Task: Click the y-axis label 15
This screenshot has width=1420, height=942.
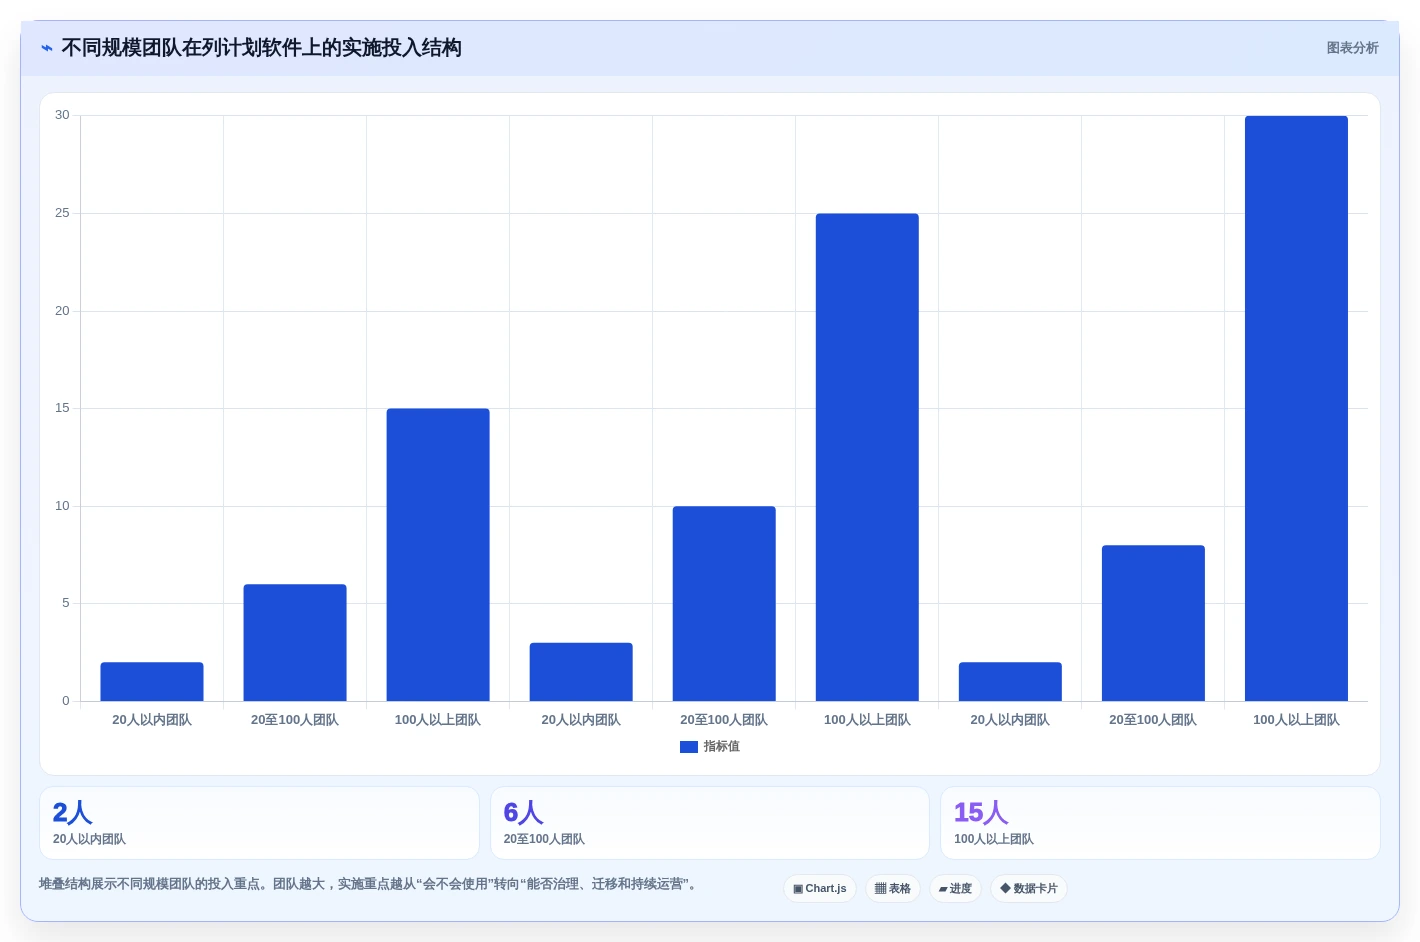Action: 62,408
